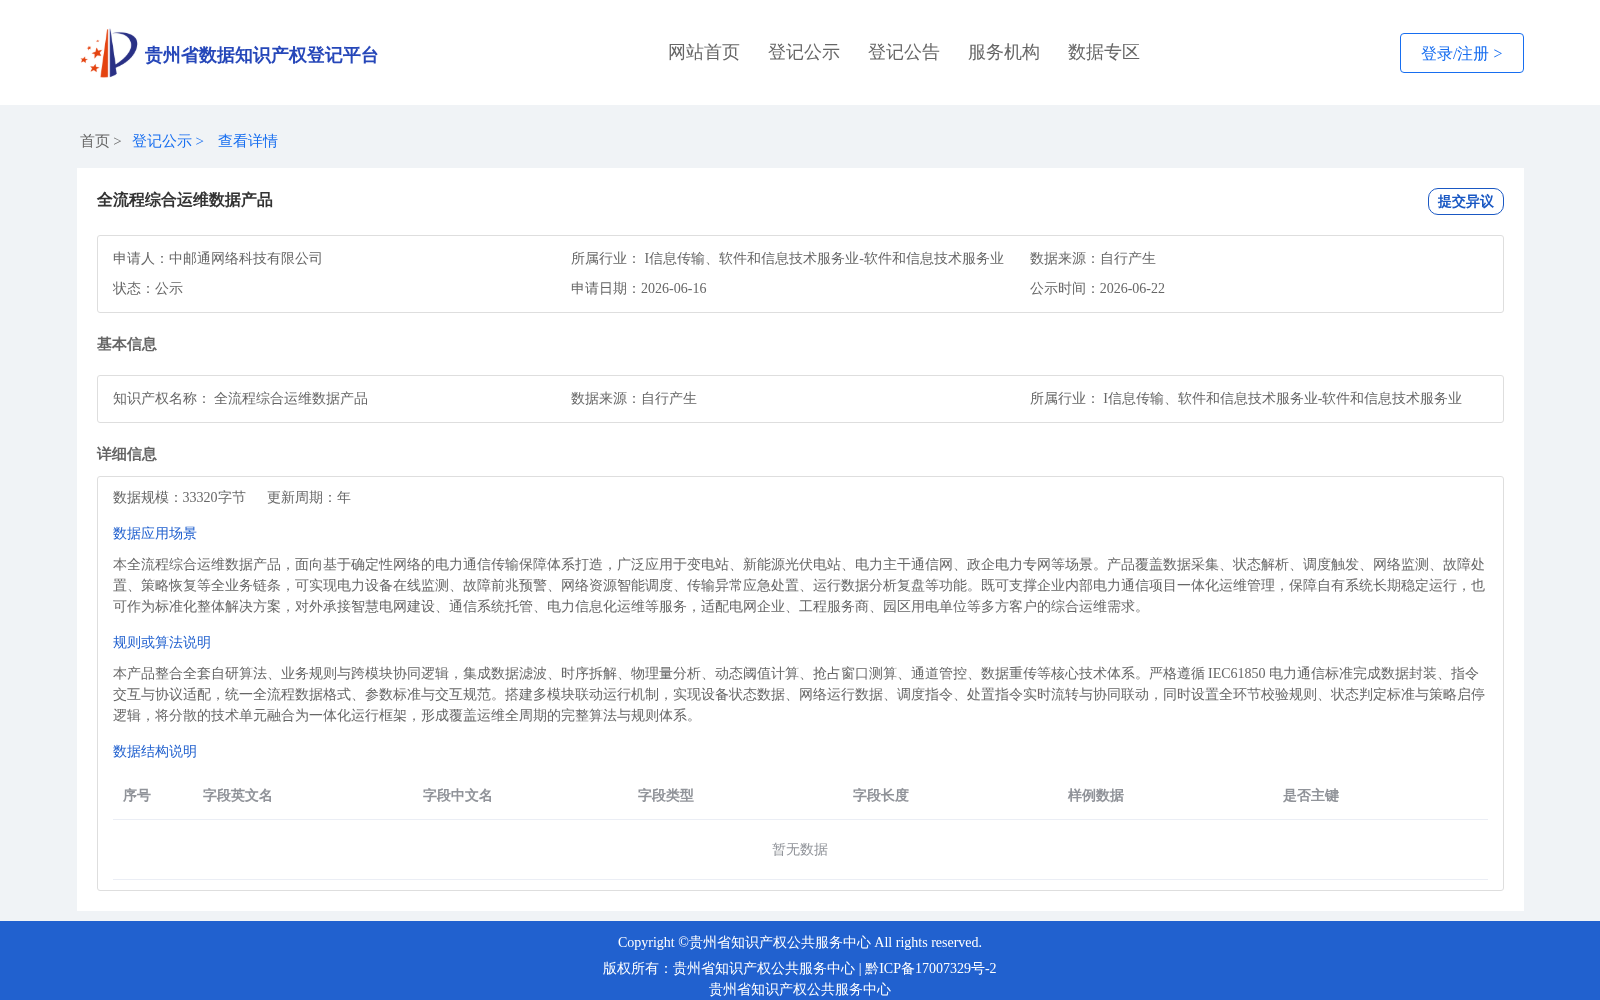Screen dimensions: 1600x1000
Task: Click the 样例数据 column header
Action: coord(1096,795)
